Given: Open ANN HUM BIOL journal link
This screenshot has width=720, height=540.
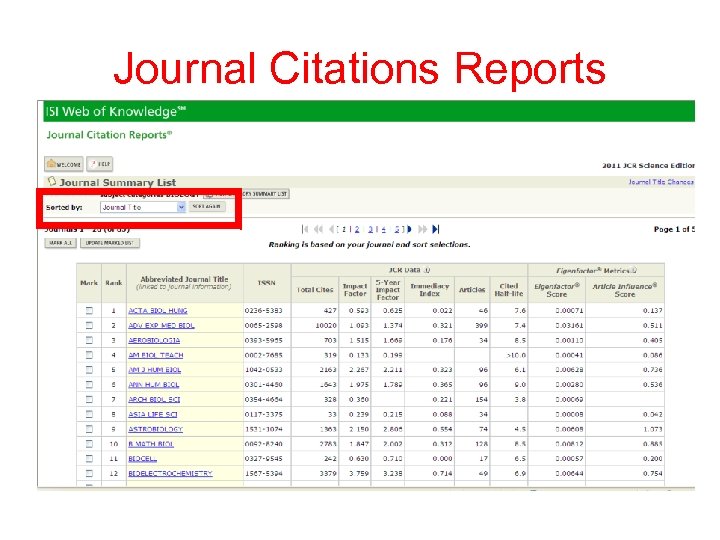Looking at the screenshot, I should (x=153, y=384).
